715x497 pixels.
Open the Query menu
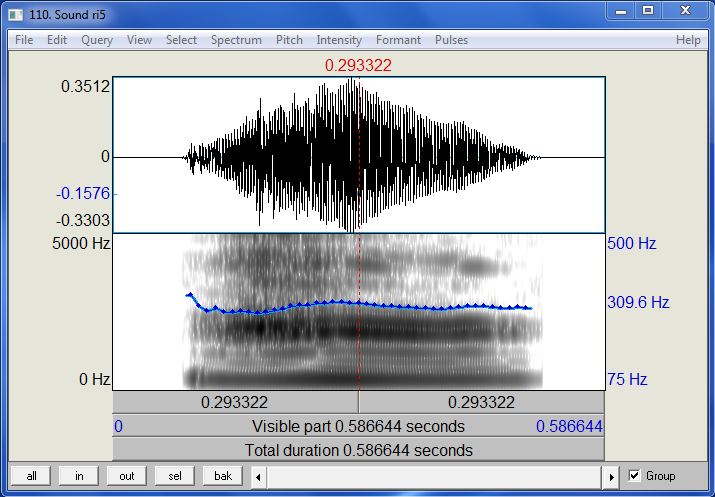pyautogui.click(x=97, y=40)
